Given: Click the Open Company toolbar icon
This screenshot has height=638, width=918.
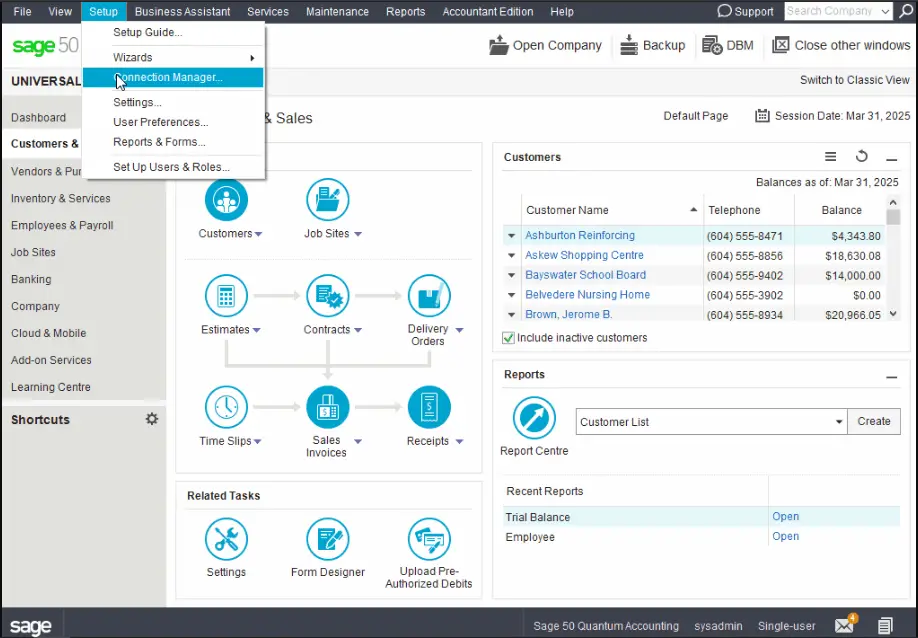Looking at the screenshot, I should 498,45.
